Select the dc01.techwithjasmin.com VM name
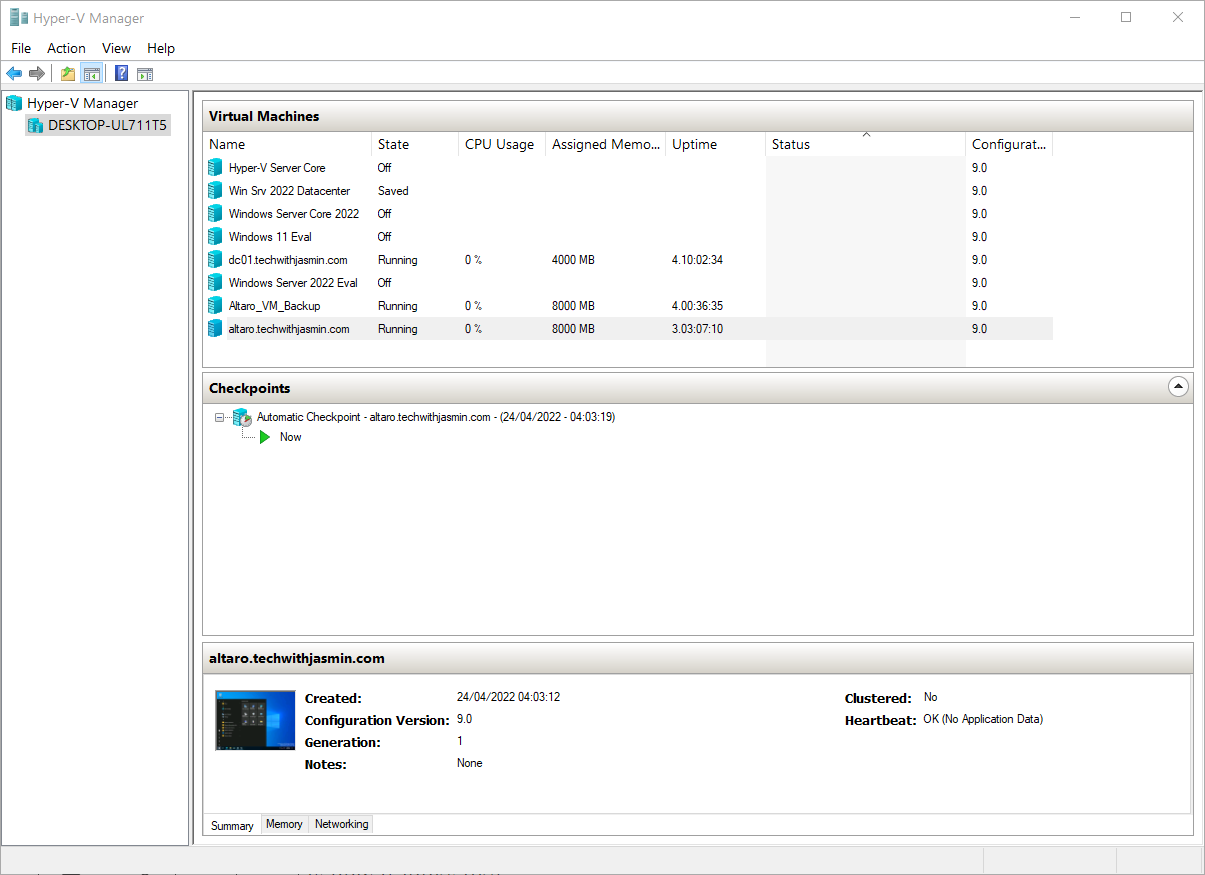 coord(288,260)
